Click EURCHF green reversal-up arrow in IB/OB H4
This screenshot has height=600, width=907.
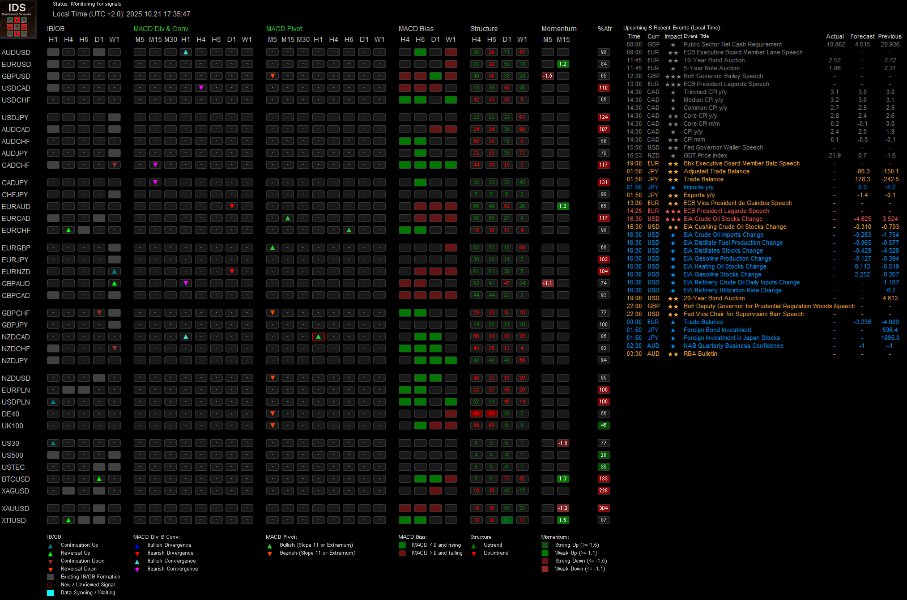click(x=68, y=230)
